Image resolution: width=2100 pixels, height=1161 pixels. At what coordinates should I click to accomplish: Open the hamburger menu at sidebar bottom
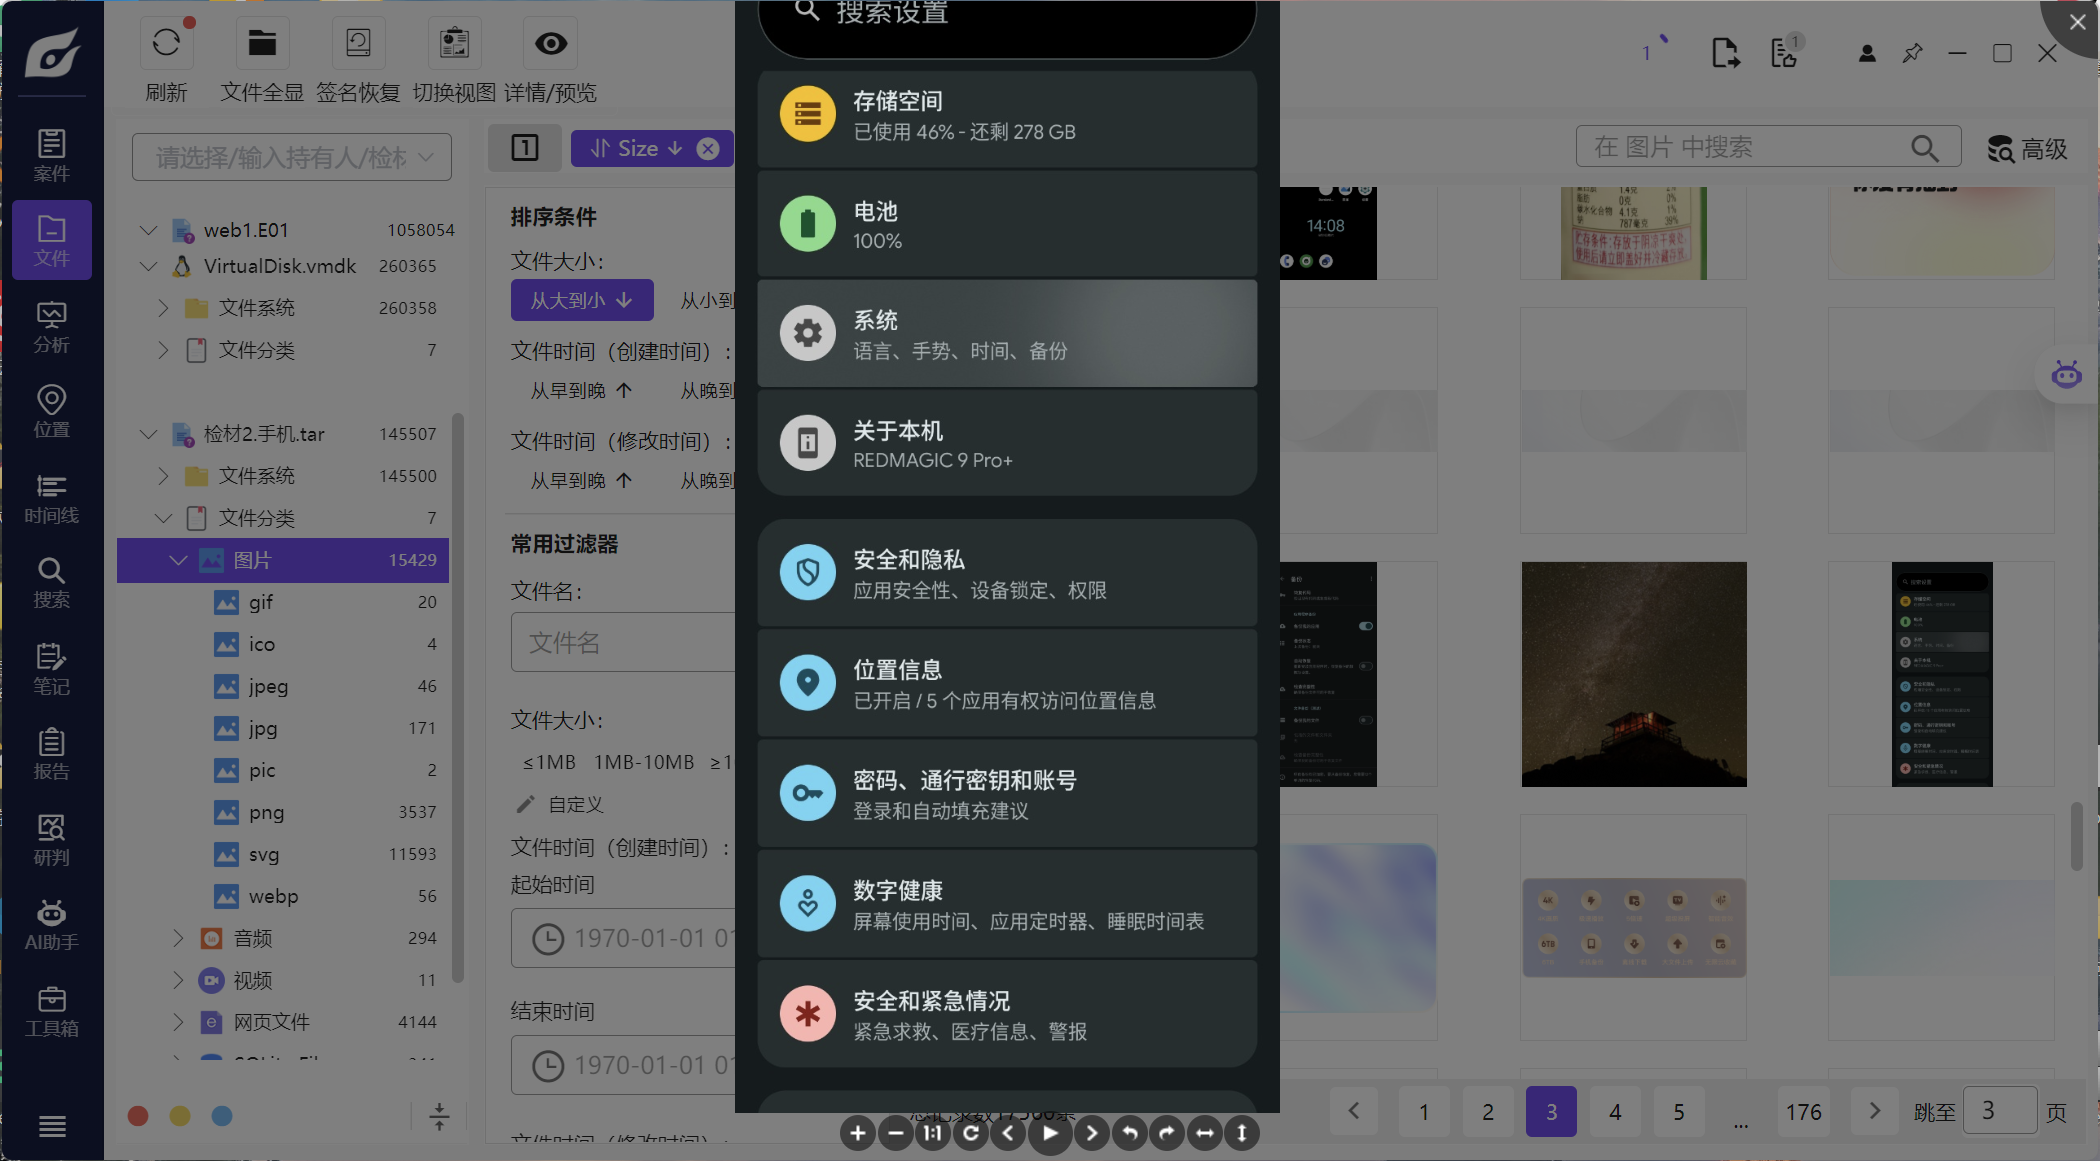(52, 1126)
